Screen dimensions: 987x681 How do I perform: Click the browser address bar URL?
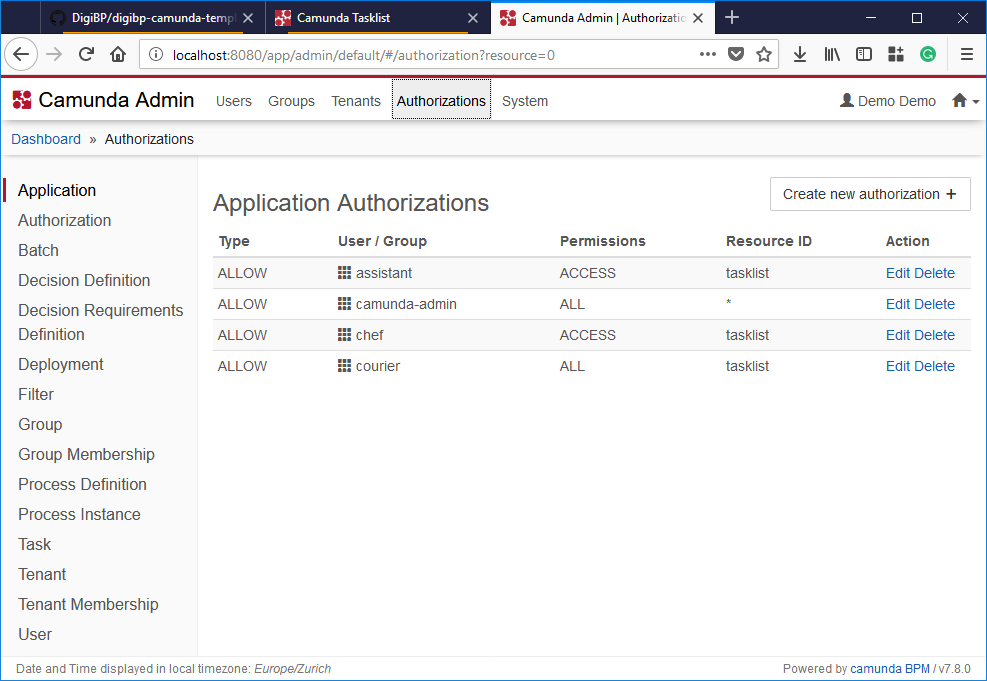point(420,55)
